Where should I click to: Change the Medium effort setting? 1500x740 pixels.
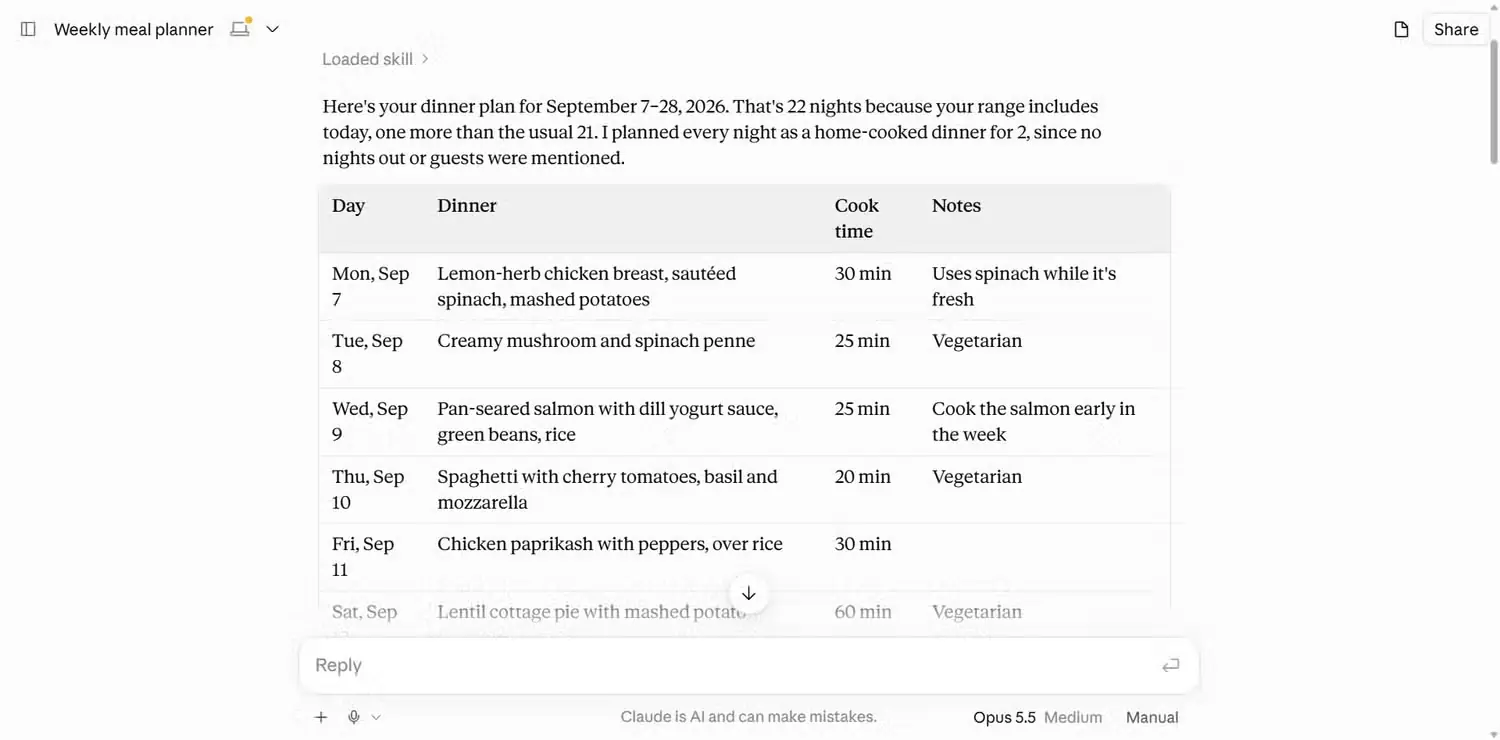(x=1073, y=717)
